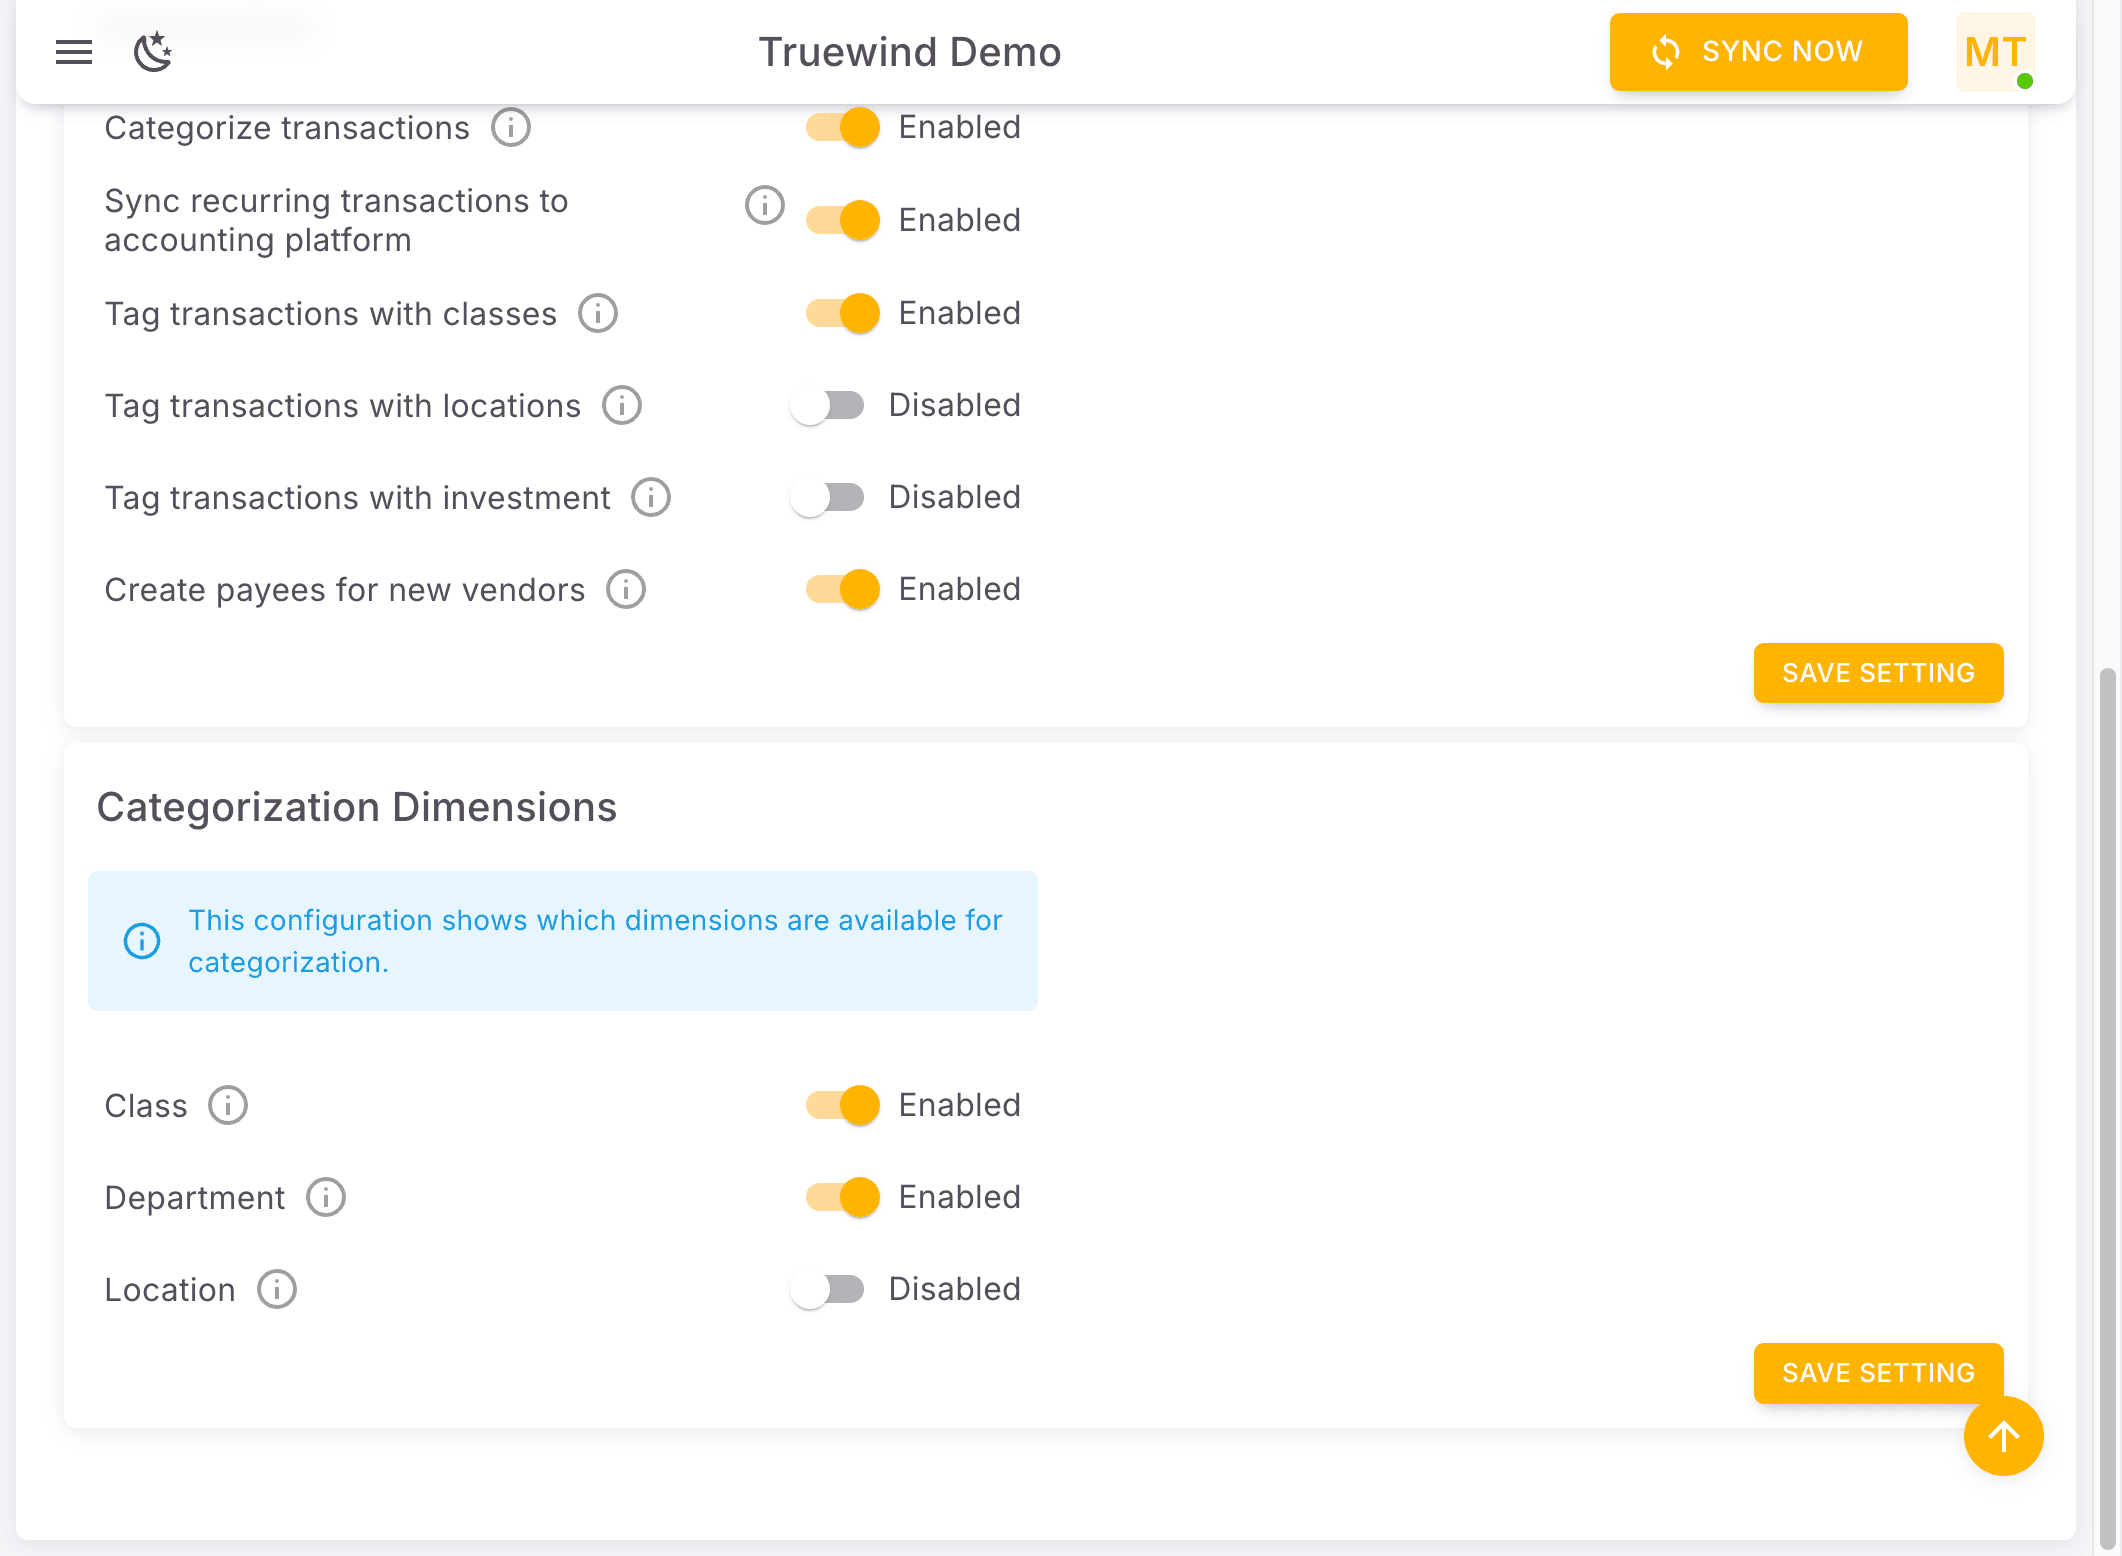Disable the Categorize transactions toggle
The width and height of the screenshot is (2122, 1556).
[841, 127]
